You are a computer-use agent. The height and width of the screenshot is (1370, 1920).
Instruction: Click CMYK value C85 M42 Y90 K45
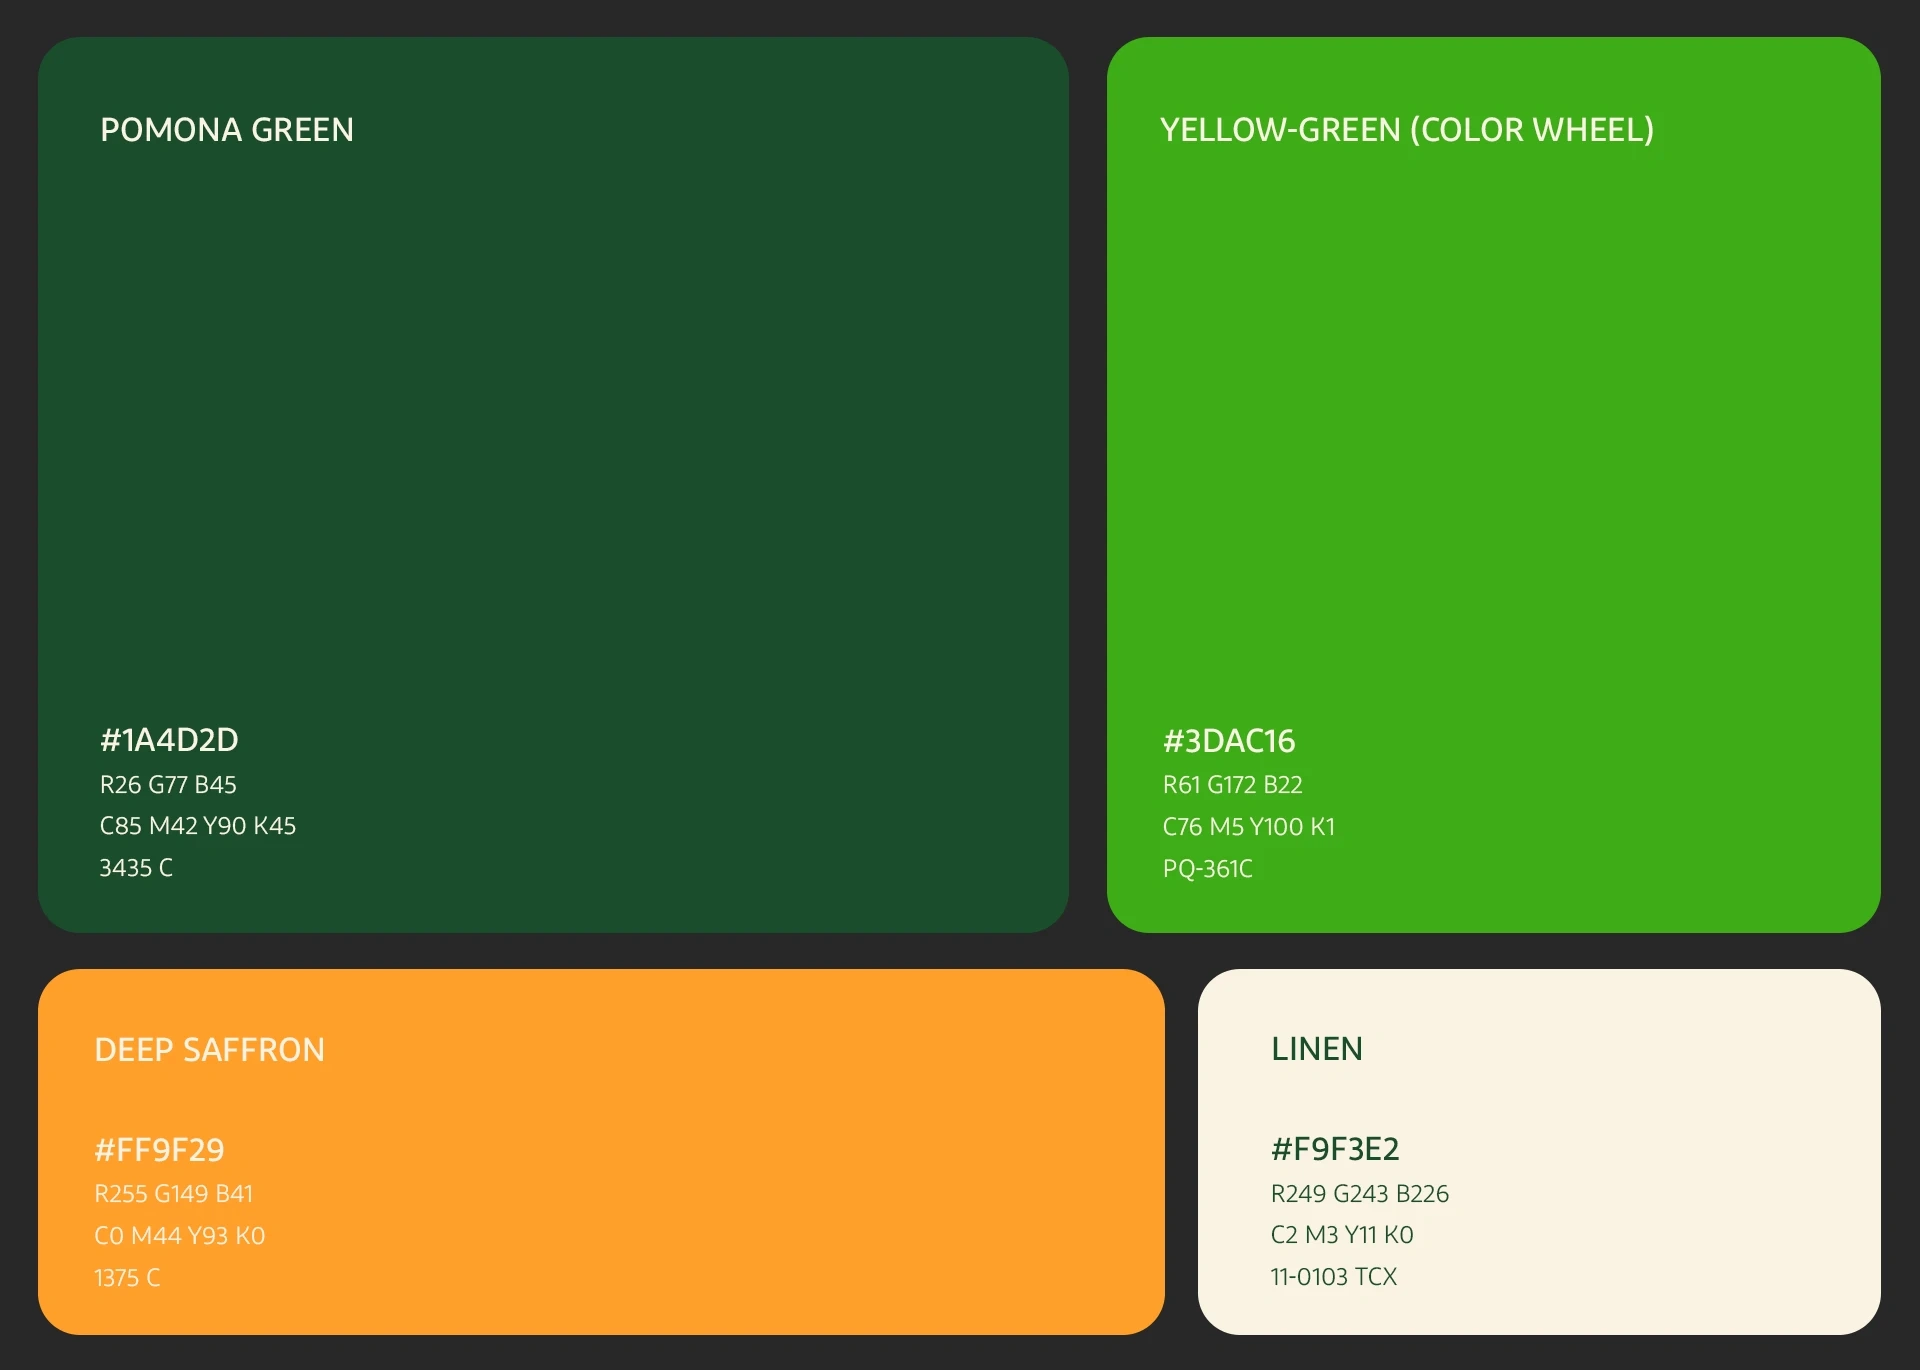[x=197, y=826]
